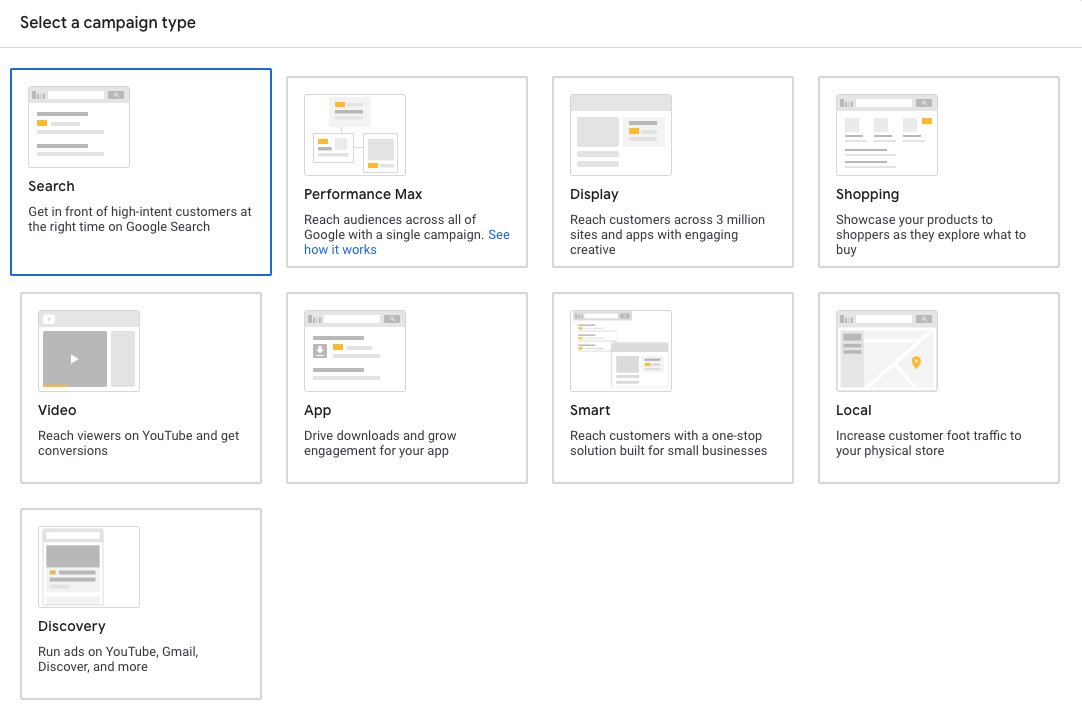The image size is (1082, 724).
Task: Select the Shopping campaign card
Action: (x=938, y=170)
